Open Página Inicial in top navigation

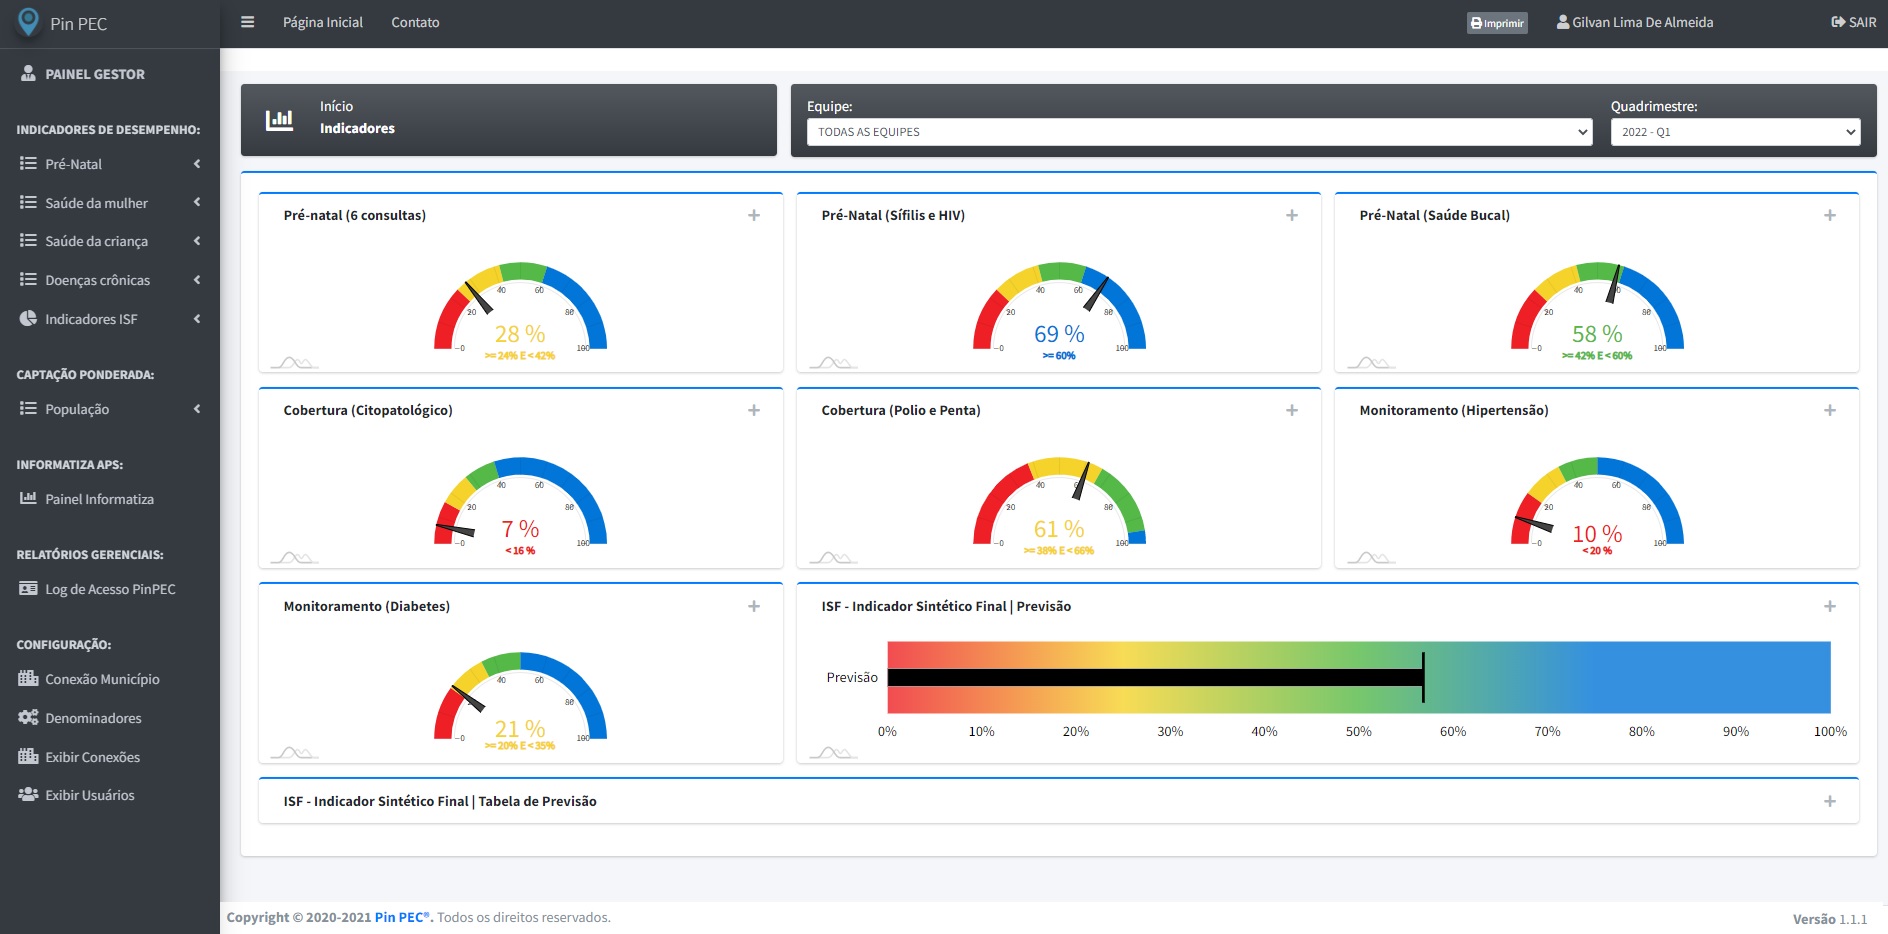click(323, 22)
